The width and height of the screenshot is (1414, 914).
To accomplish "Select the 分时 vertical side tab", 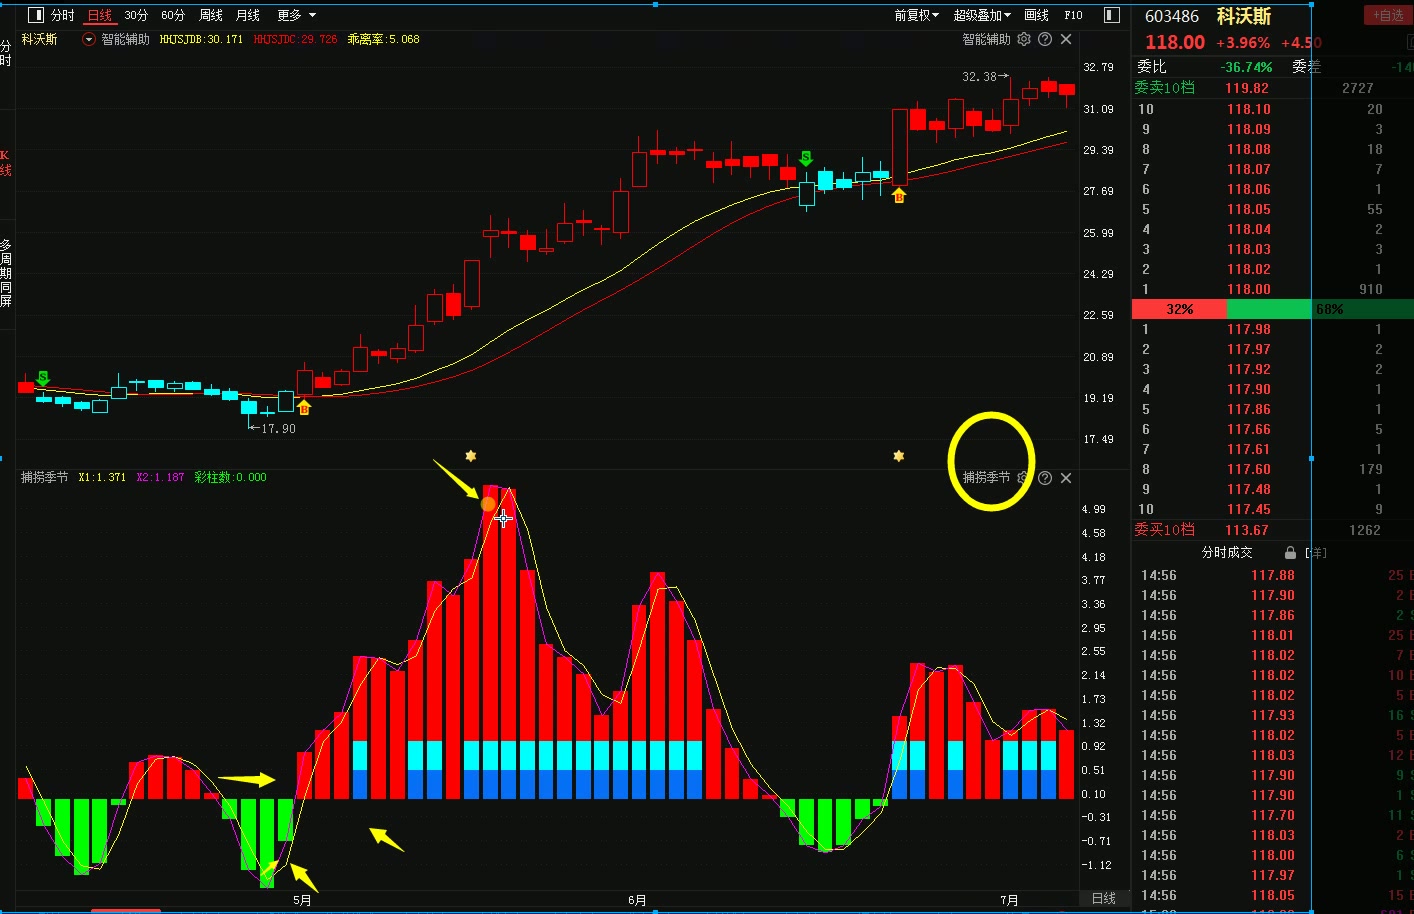I will coord(6,53).
